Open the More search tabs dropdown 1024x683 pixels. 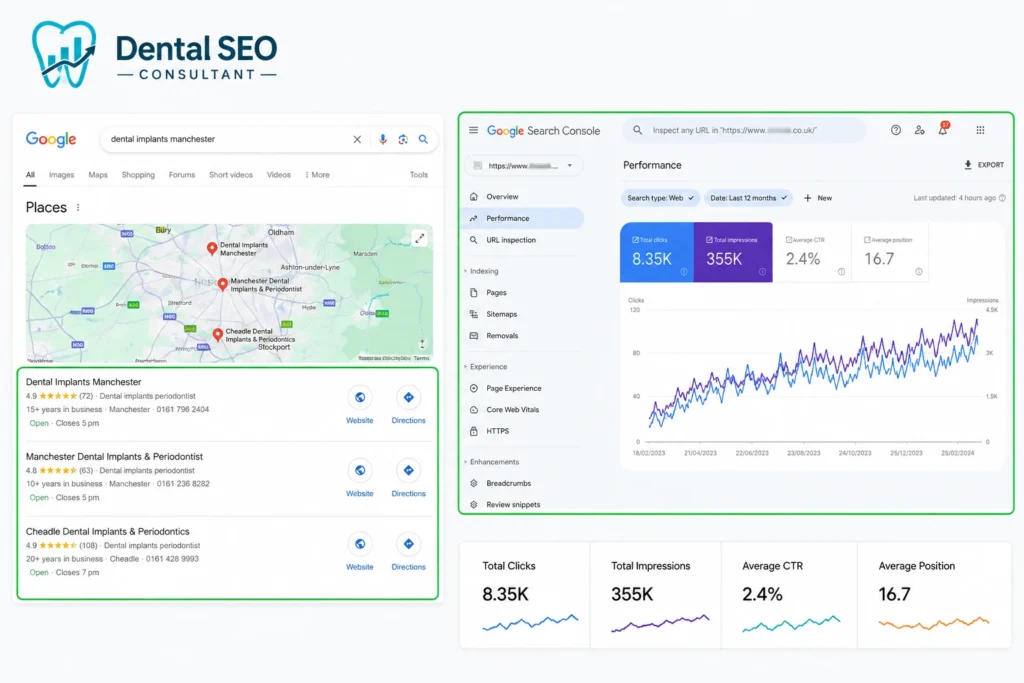pos(317,175)
